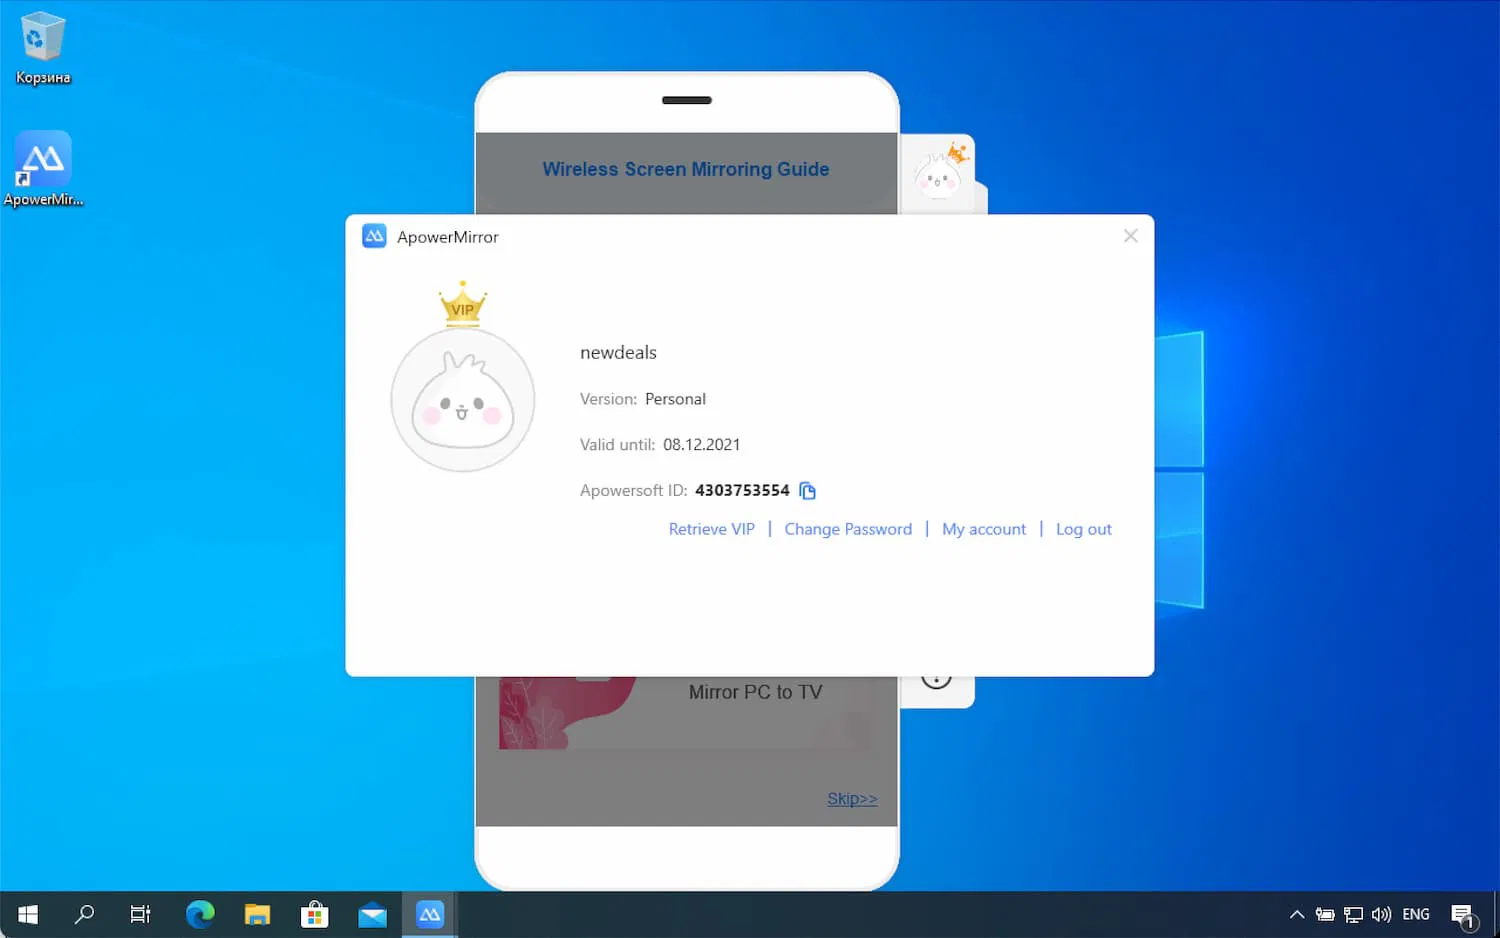
Task: Open network settings from the tray
Action: click(1353, 914)
